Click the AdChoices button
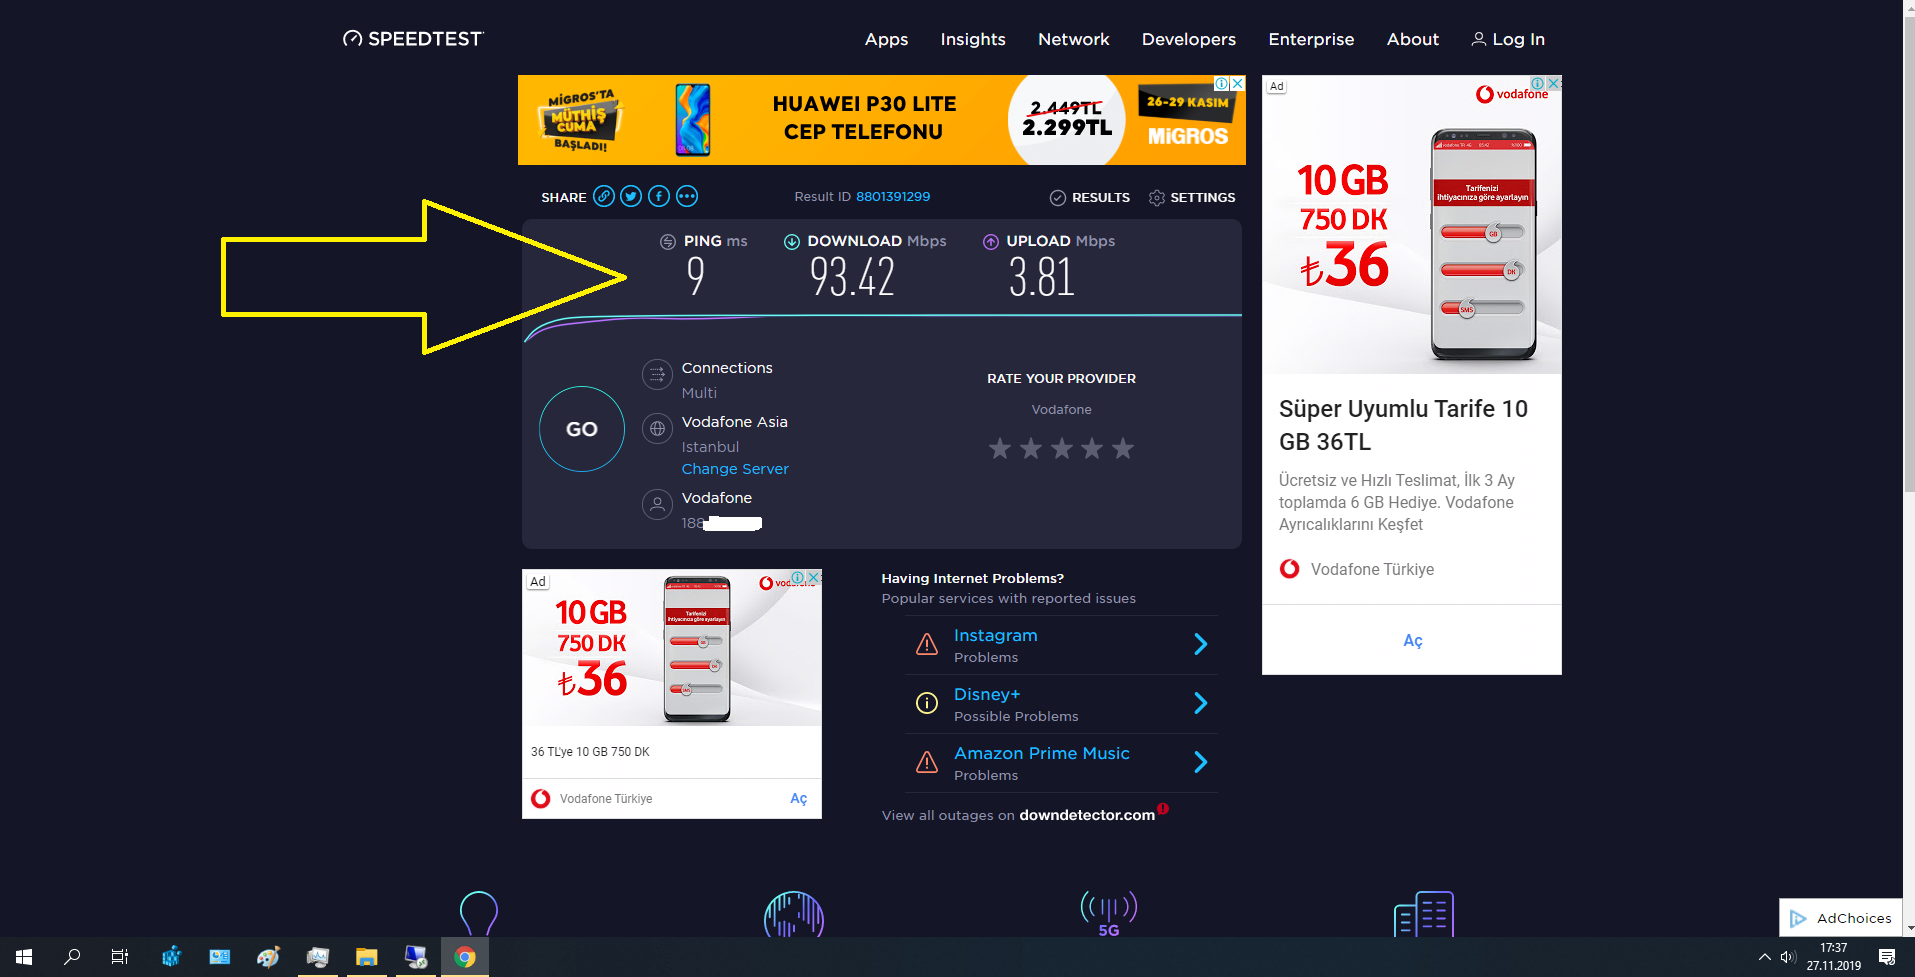This screenshot has height=977, width=1915. [x=1841, y=918]
